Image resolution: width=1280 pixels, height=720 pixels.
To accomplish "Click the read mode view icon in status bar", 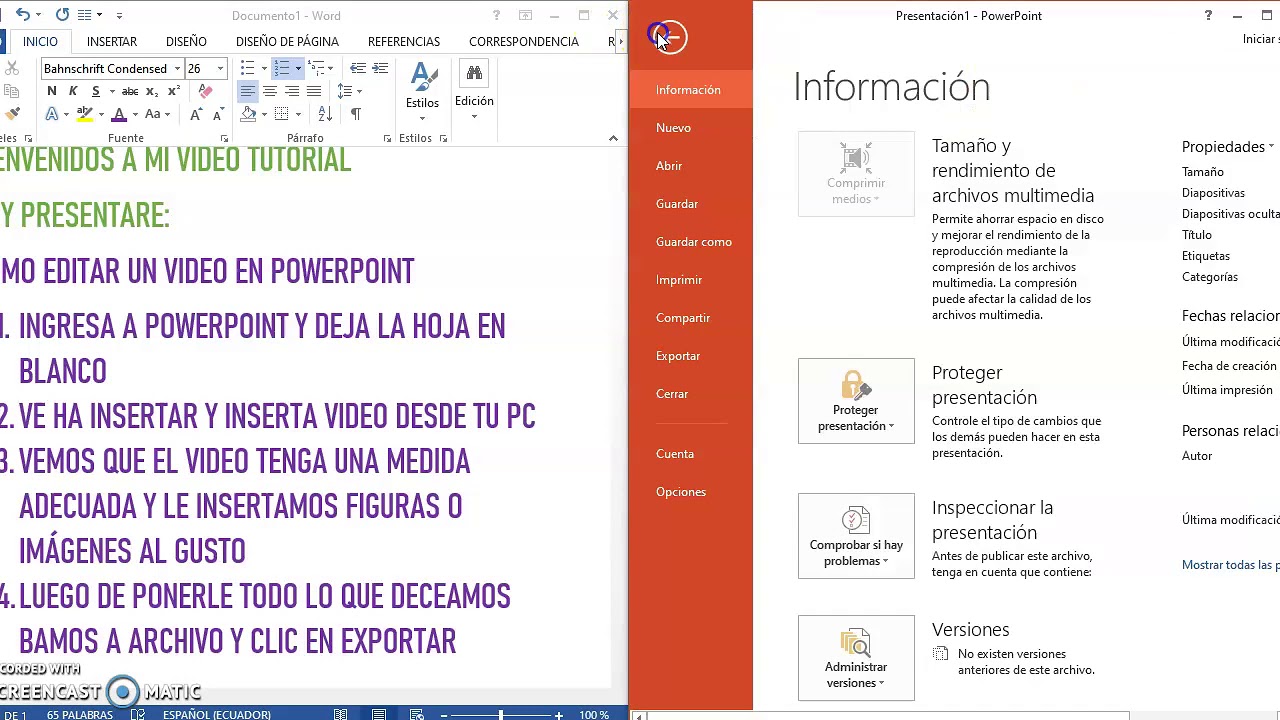I will click(x=341, y=714).
